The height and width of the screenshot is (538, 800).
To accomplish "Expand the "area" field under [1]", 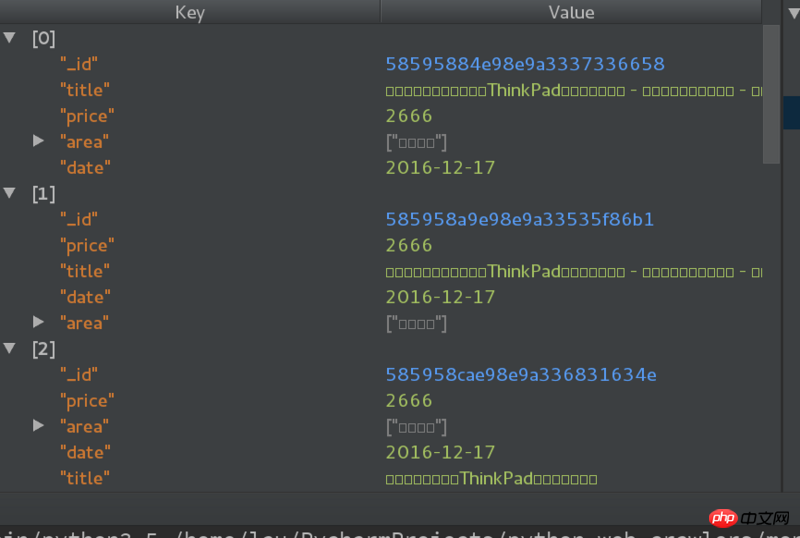I will [x=38, y=322].
